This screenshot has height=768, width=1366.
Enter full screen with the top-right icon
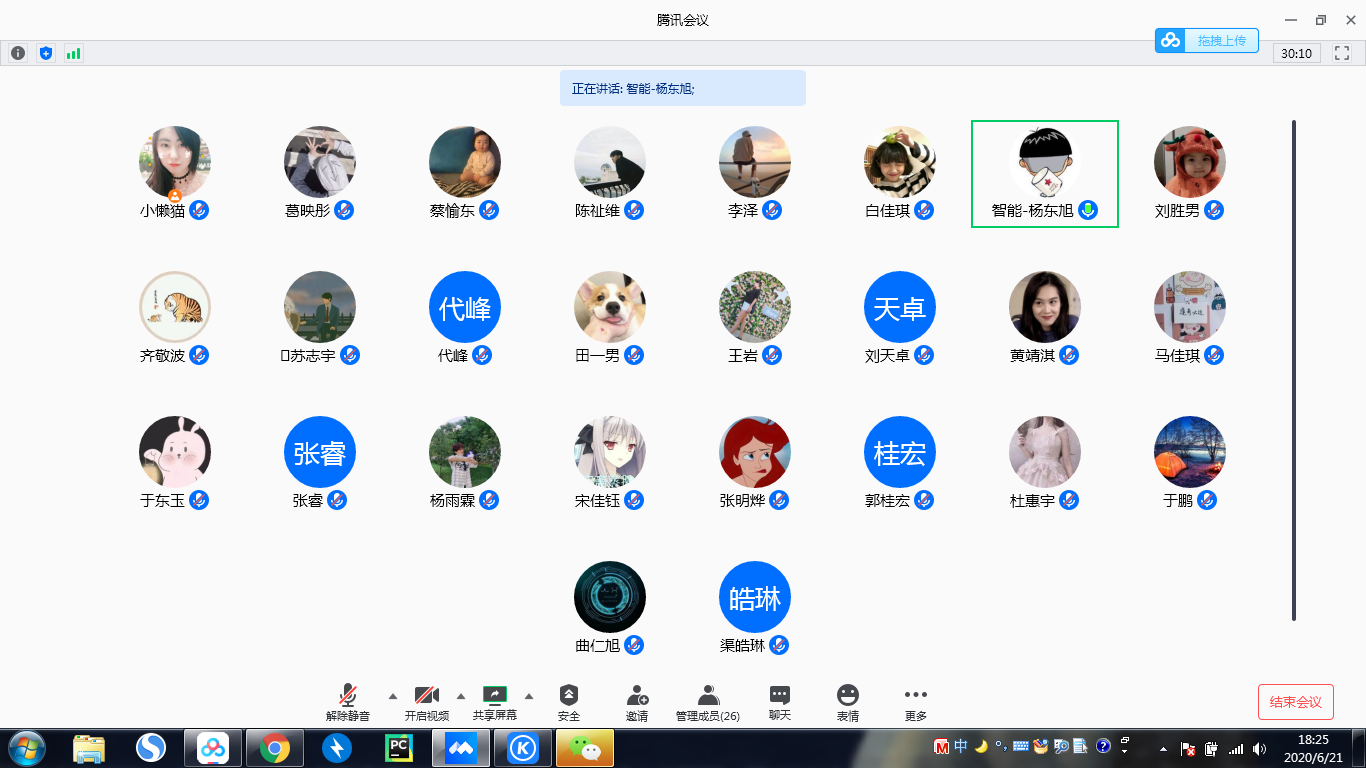1342,53
